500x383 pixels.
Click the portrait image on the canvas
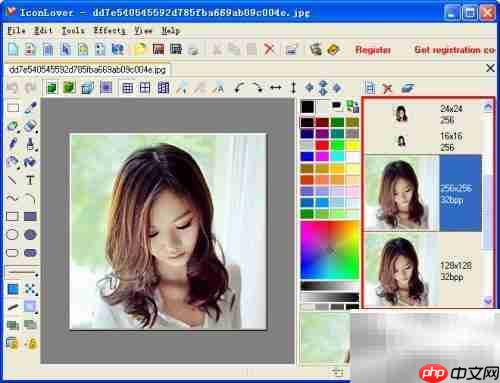pos(168,231)
